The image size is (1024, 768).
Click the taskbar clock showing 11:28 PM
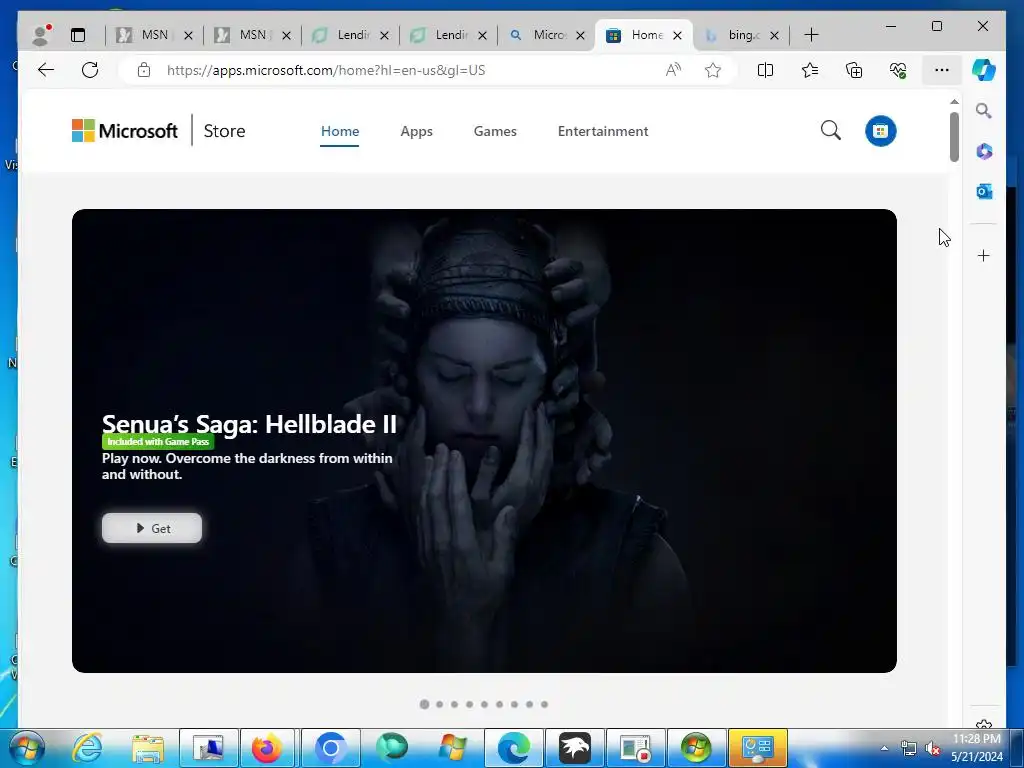tap(976, 748)
